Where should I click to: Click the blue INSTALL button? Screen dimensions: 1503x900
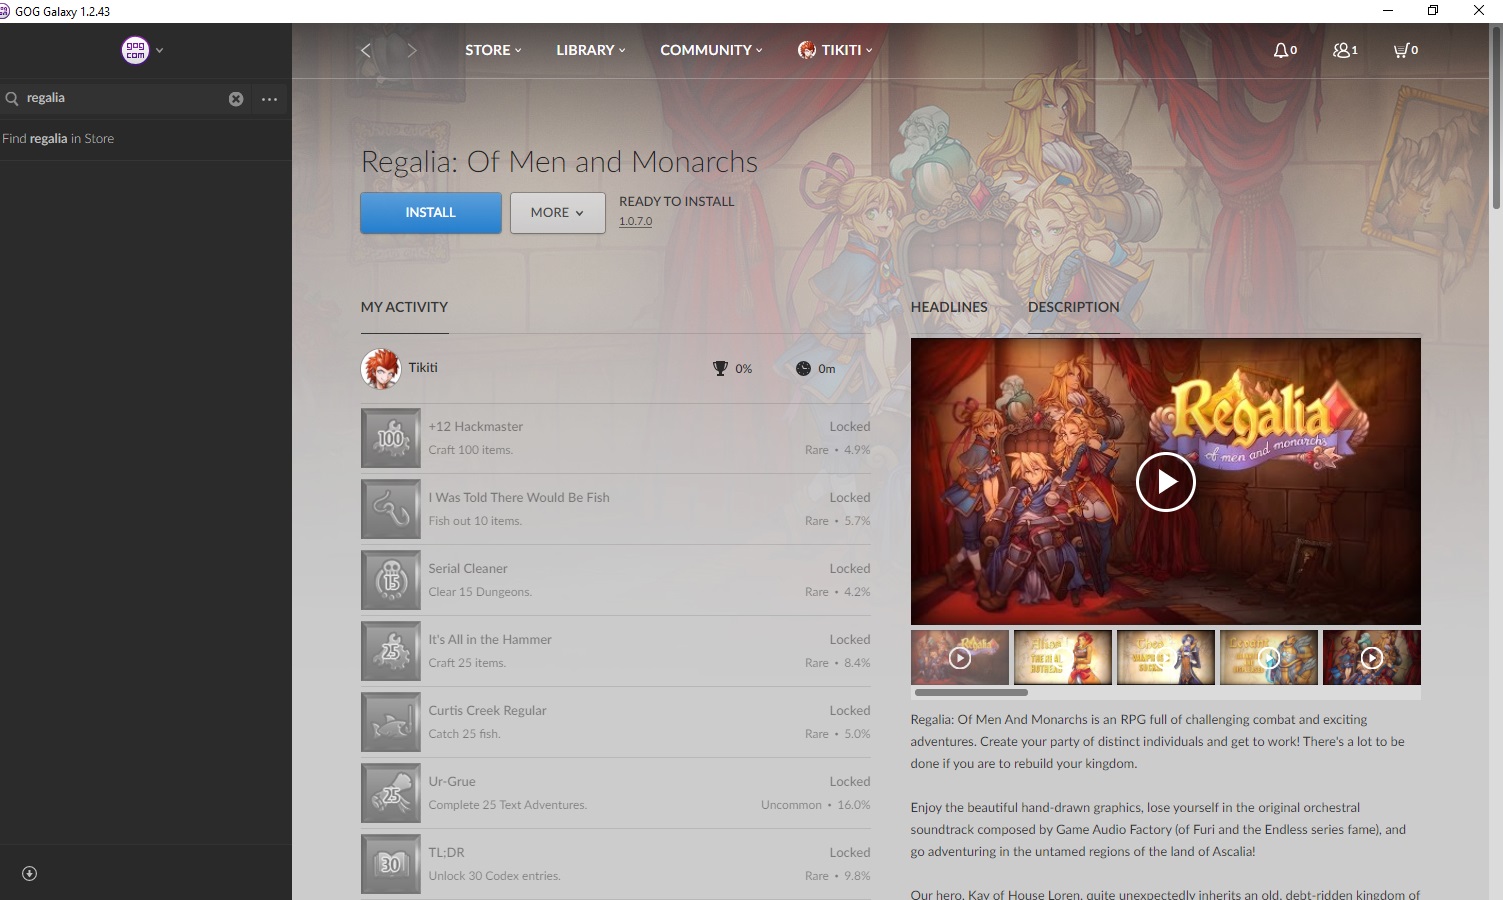[x=431, y=213]
